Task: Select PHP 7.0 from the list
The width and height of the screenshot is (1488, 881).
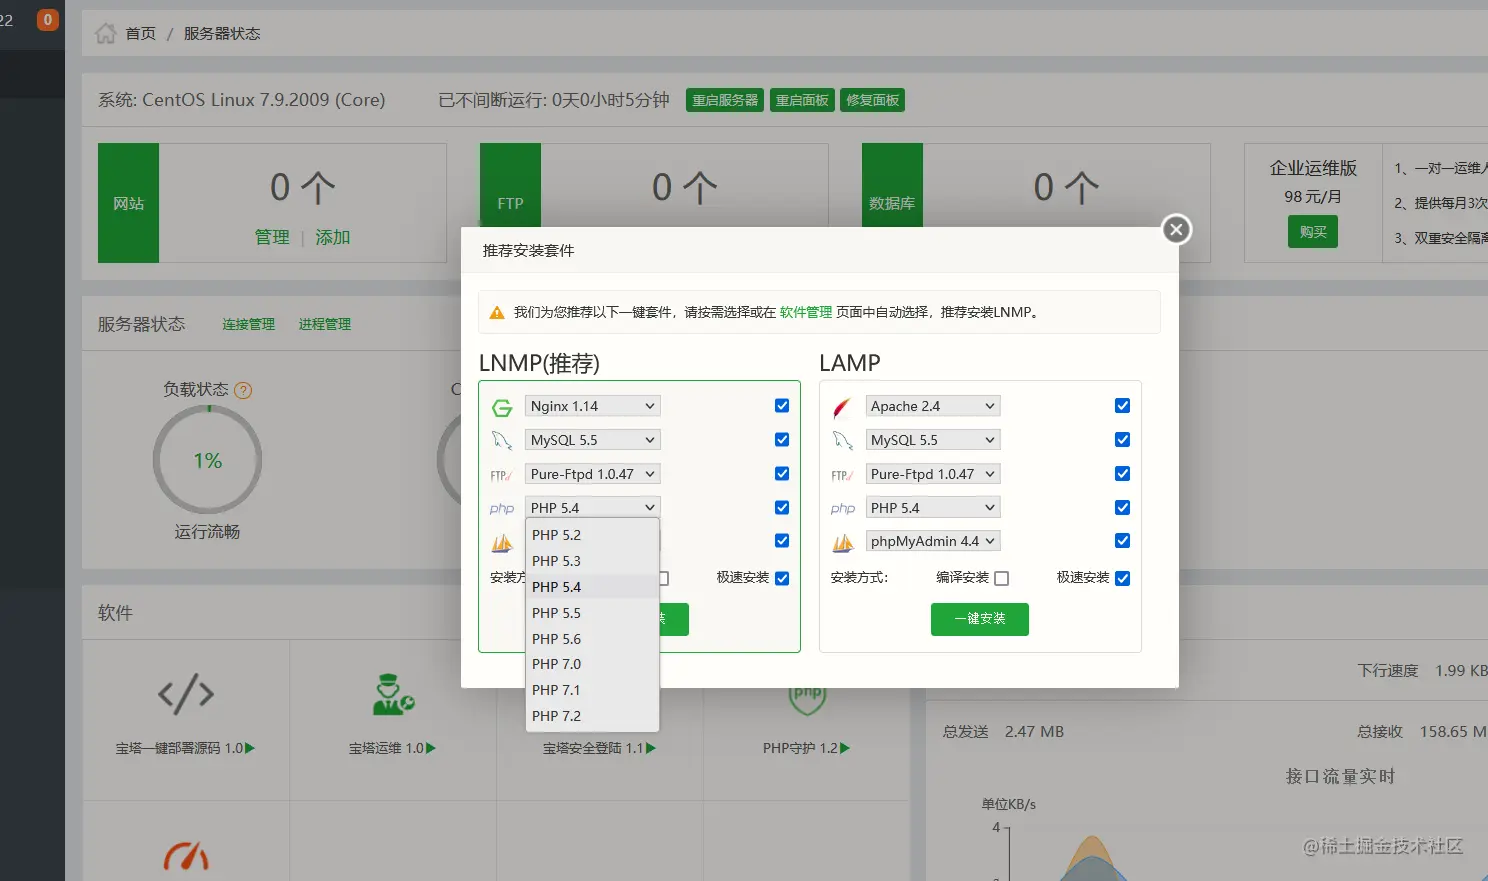Action: pos(592,664)
